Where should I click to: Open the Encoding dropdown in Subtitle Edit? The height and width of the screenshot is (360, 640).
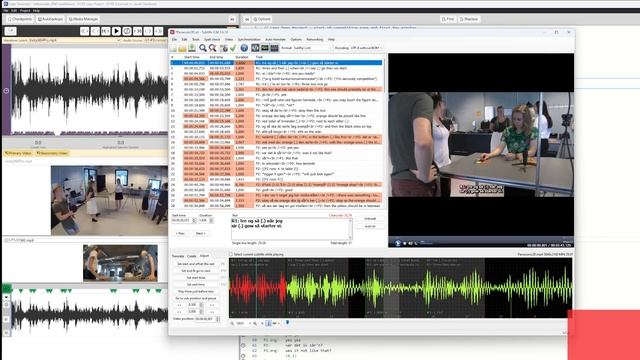(367, 48)
